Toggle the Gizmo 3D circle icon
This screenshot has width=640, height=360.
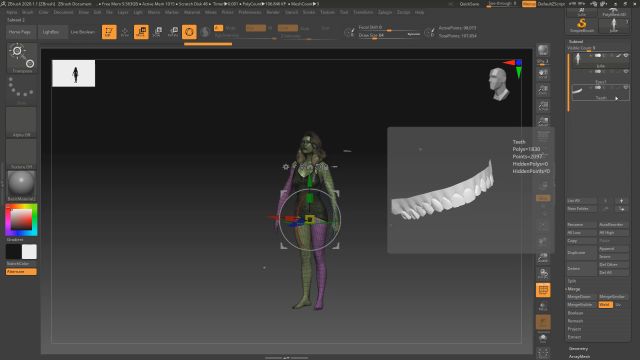[x=189, y=32]
